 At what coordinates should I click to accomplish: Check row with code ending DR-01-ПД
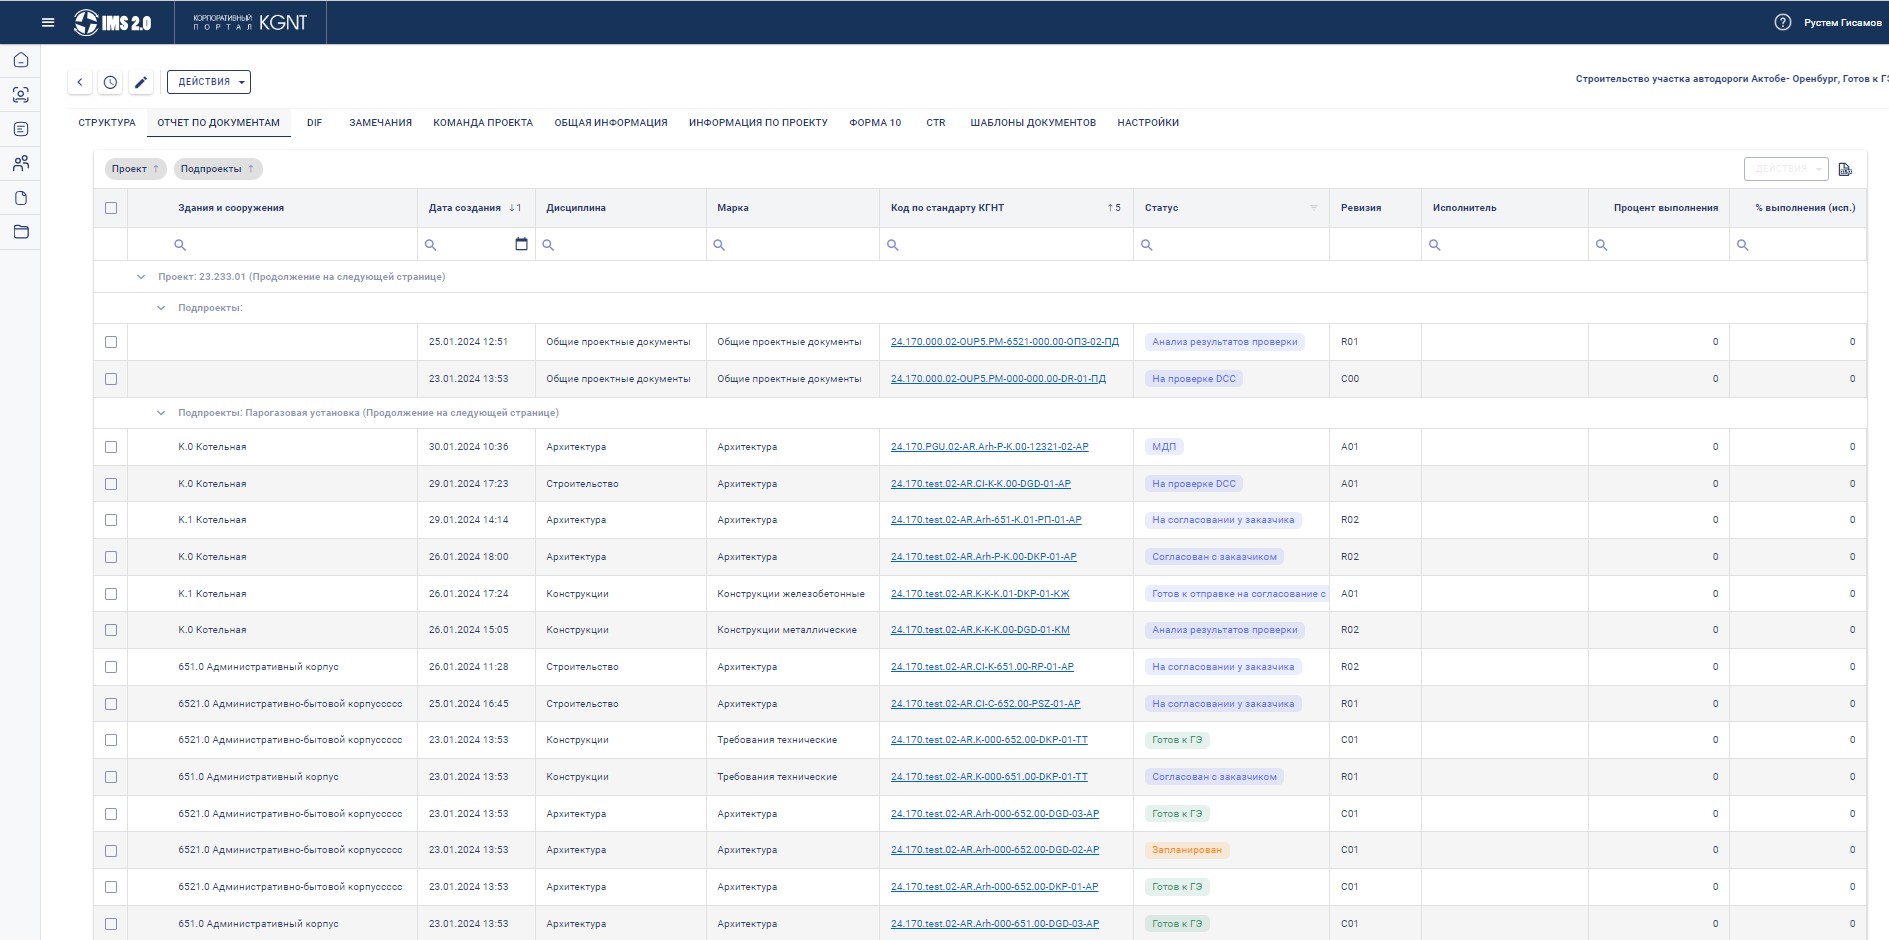click(111, 379)
